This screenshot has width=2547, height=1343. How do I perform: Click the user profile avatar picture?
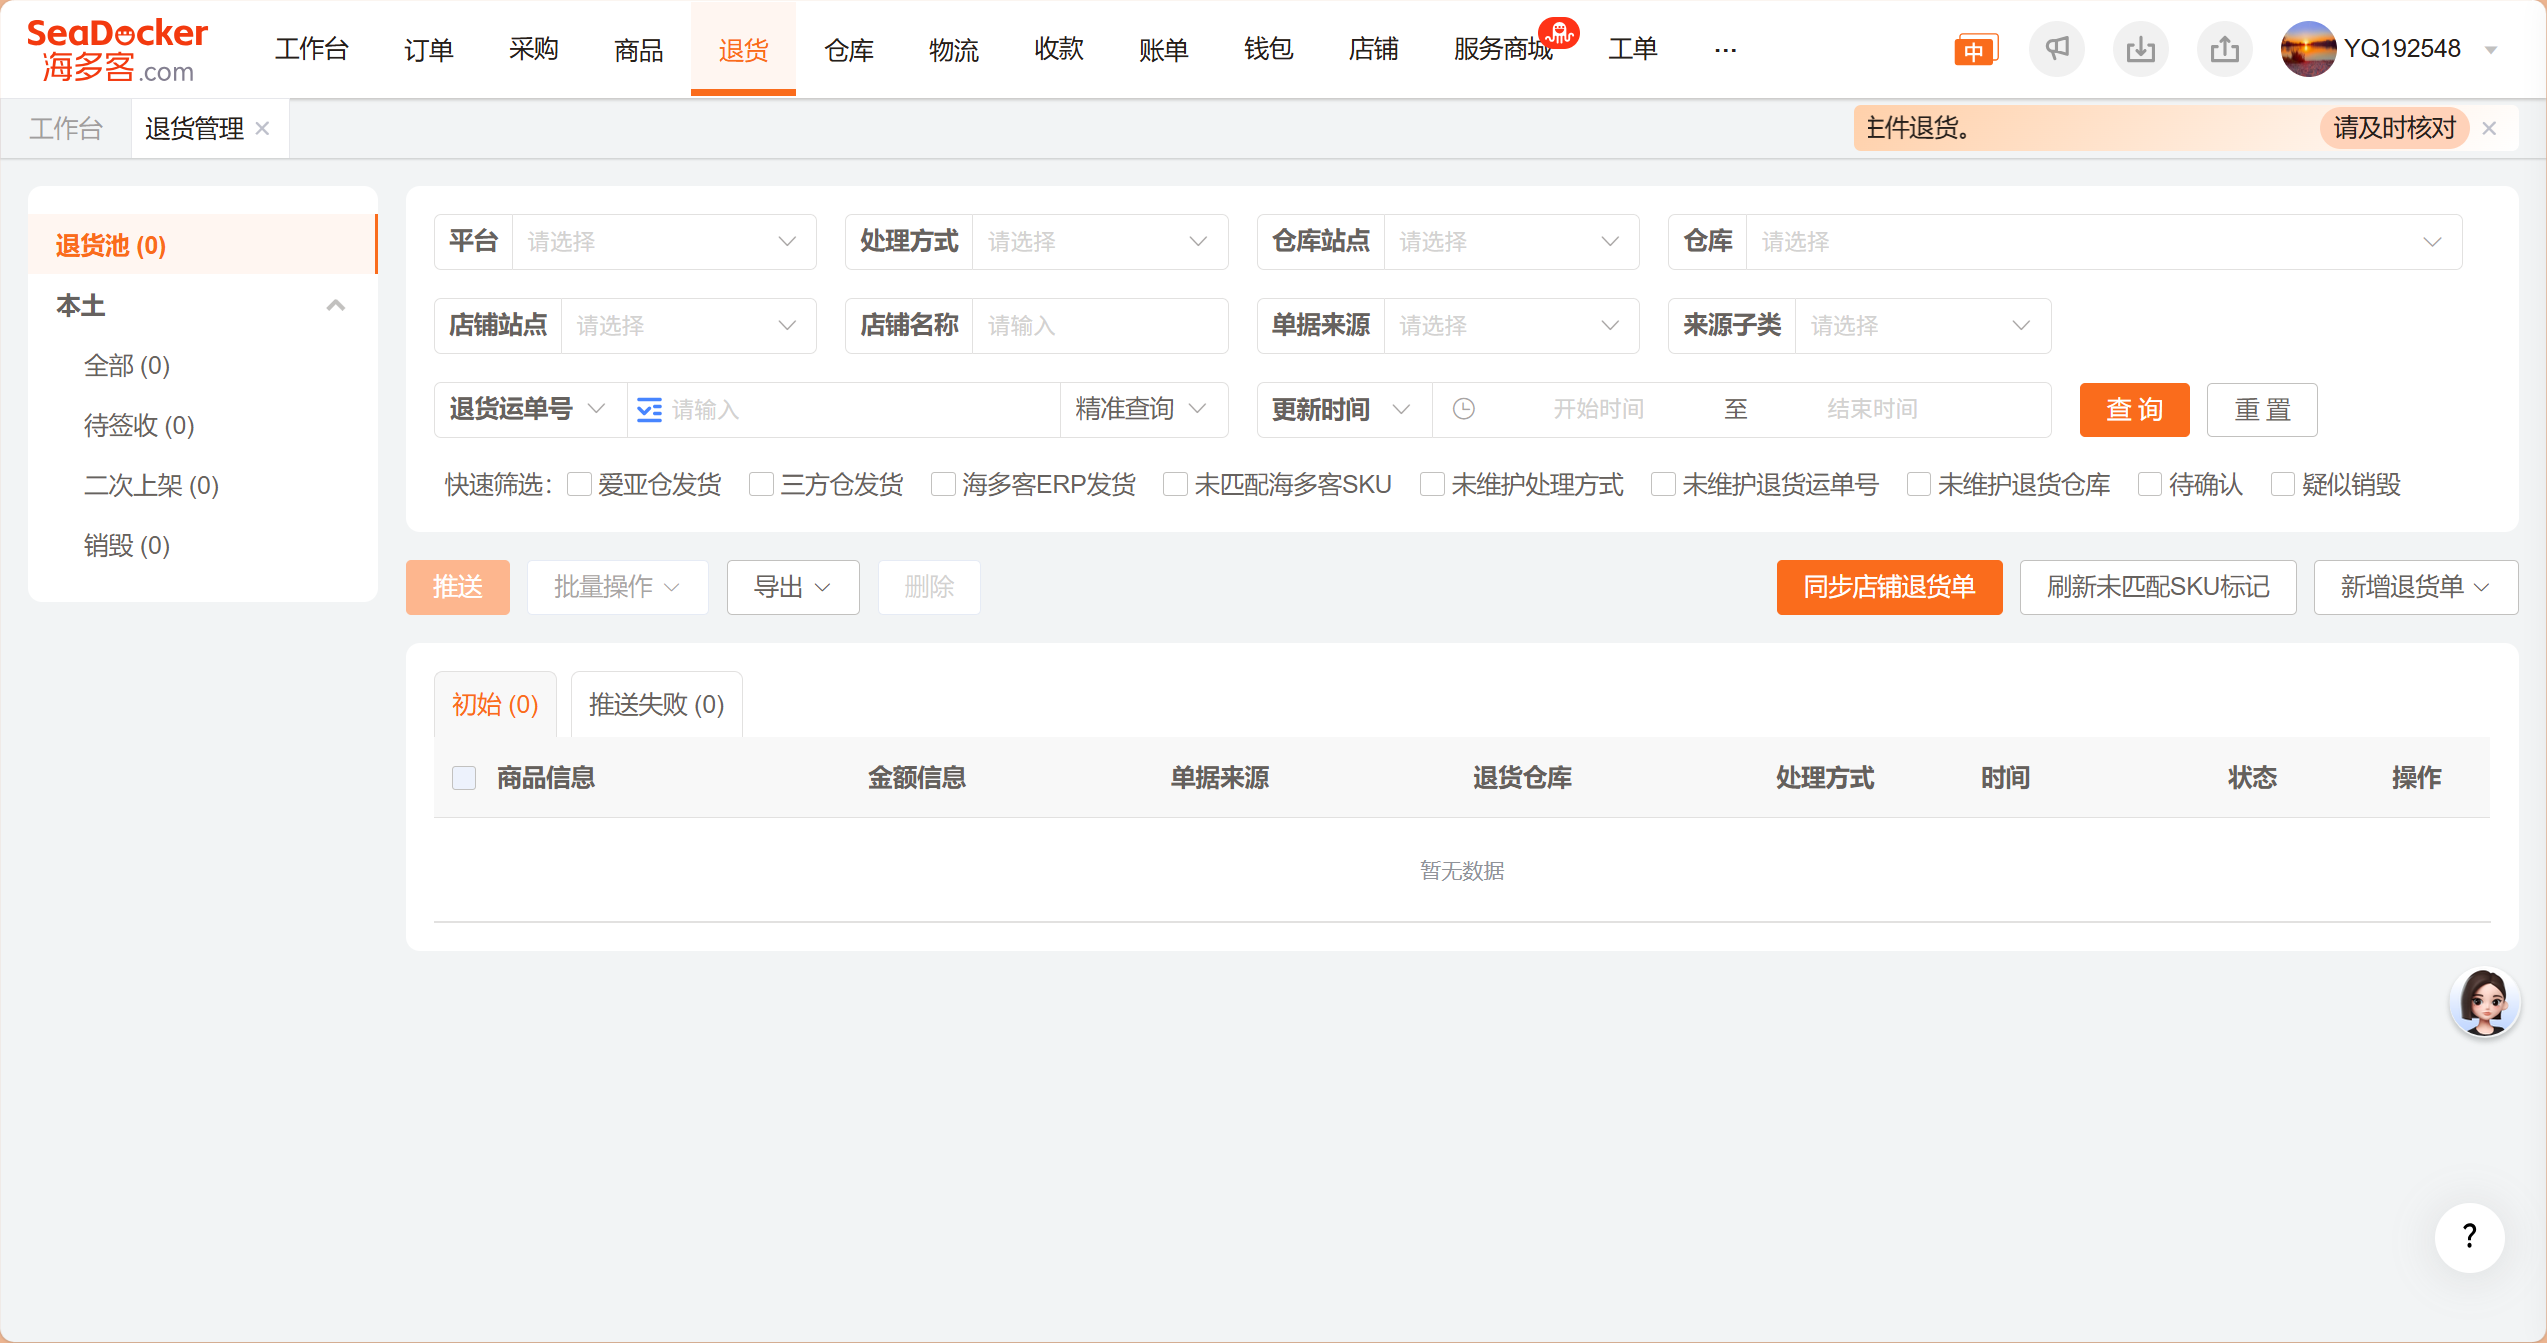click(x=2307, y=49)
